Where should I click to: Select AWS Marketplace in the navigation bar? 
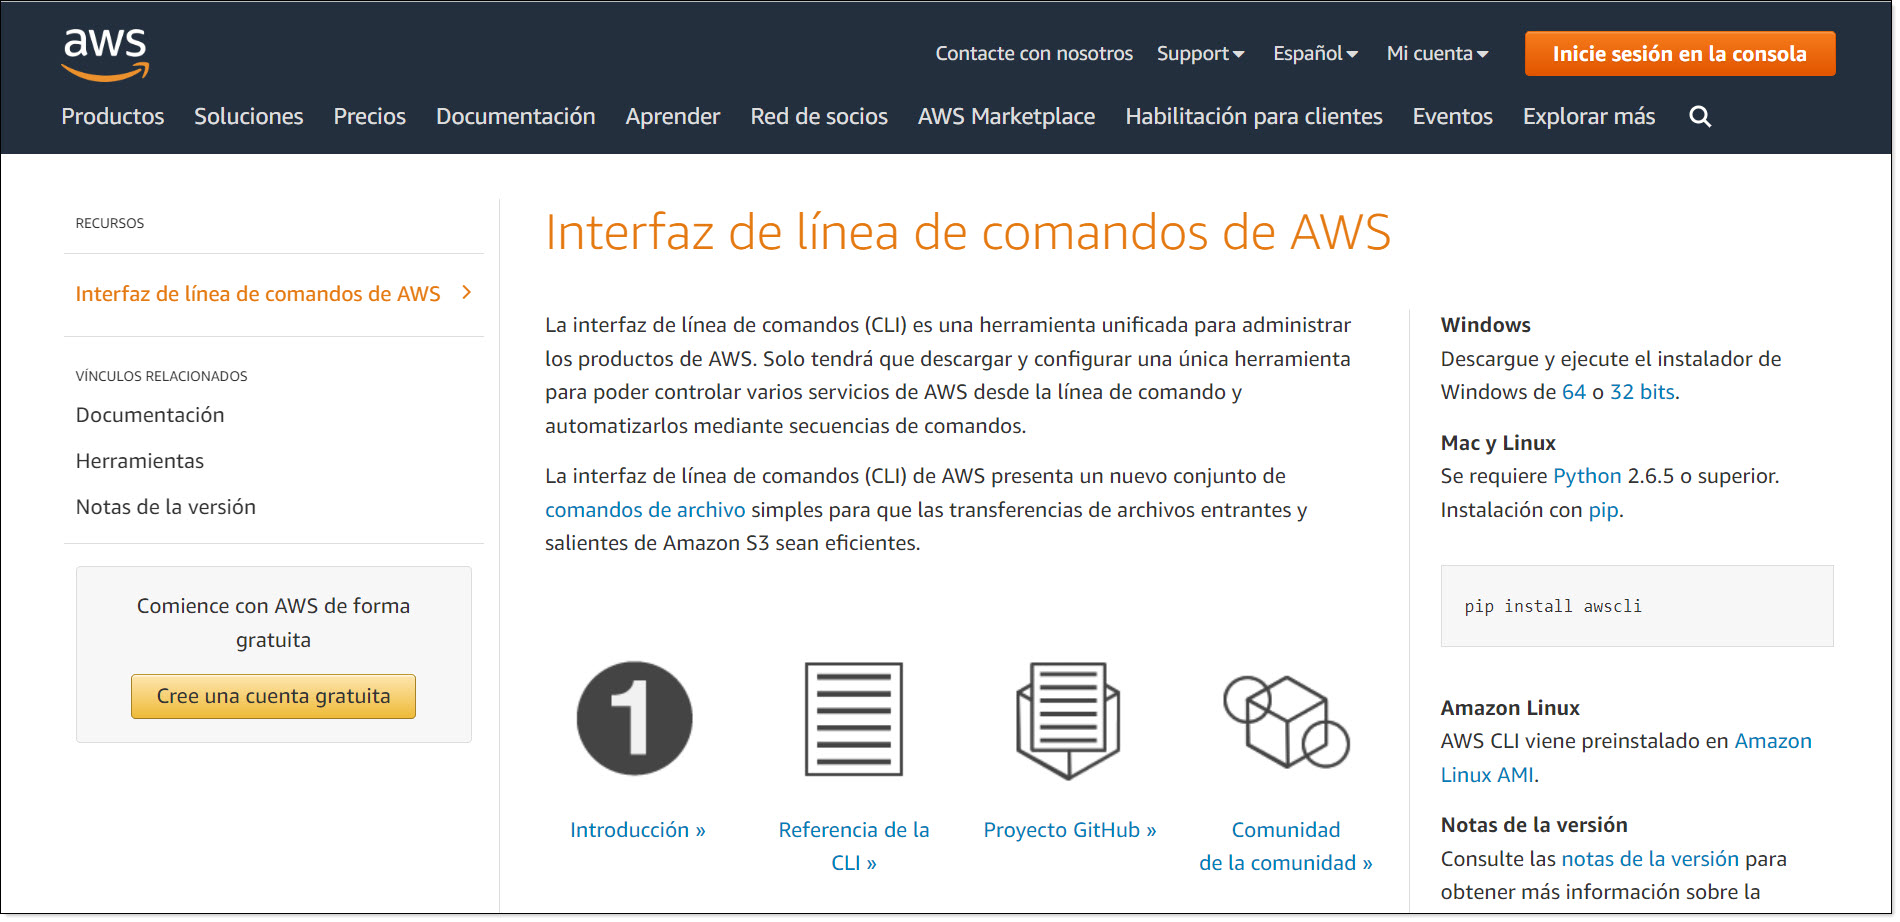point(1006,116)
